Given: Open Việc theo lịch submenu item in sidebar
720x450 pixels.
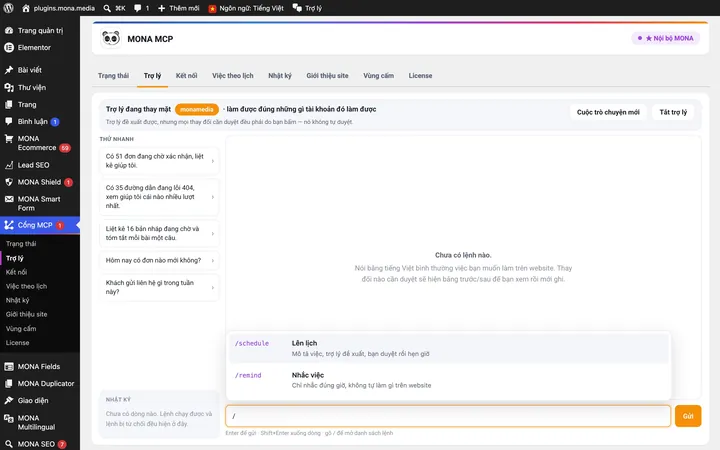Looking at the screenshot, I should tap(26, 286).
